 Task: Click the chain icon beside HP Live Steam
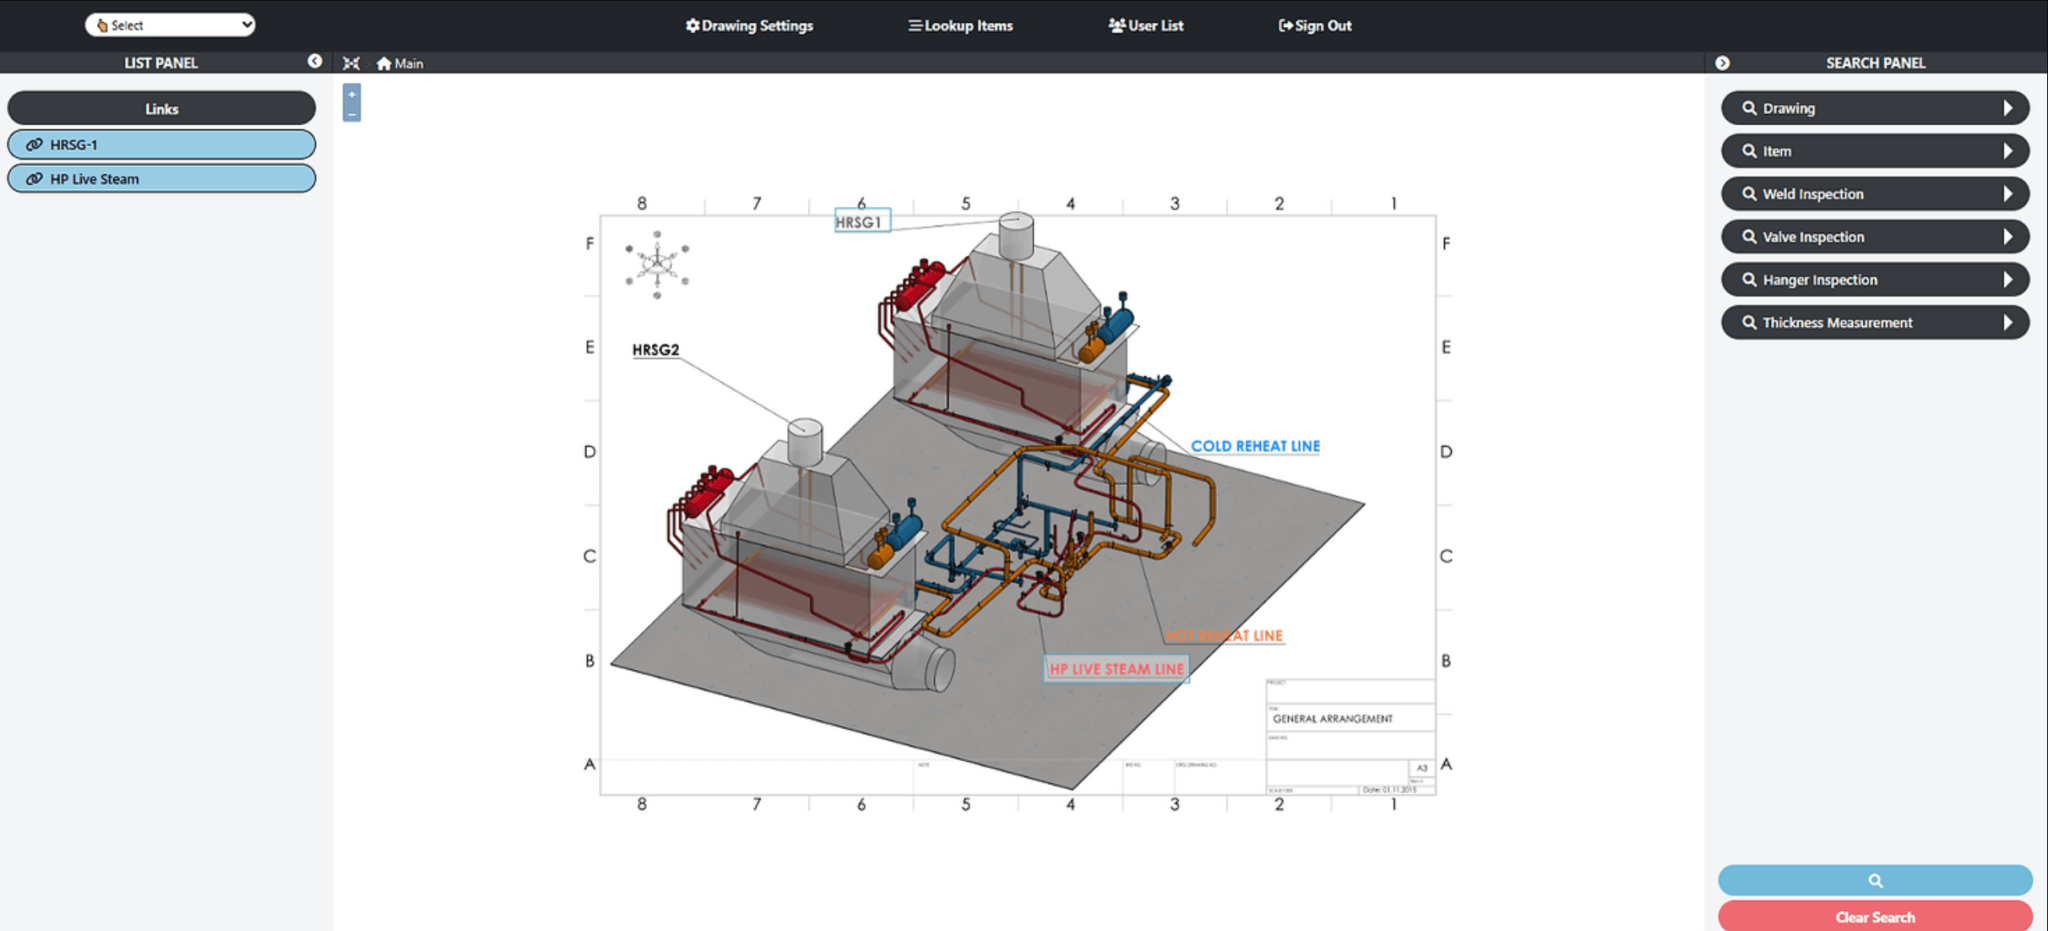tap(34, 179)
